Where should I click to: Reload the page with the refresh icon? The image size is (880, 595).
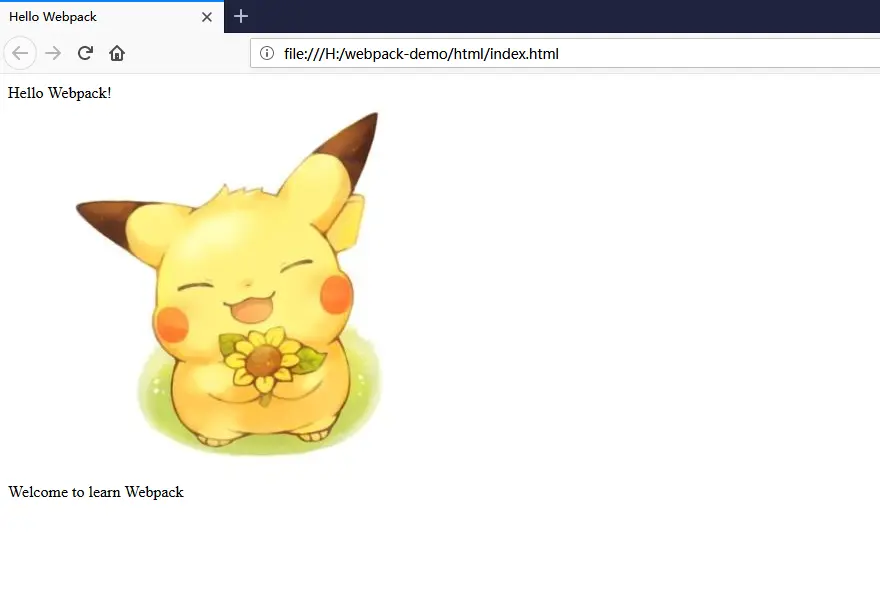point(85,53)
